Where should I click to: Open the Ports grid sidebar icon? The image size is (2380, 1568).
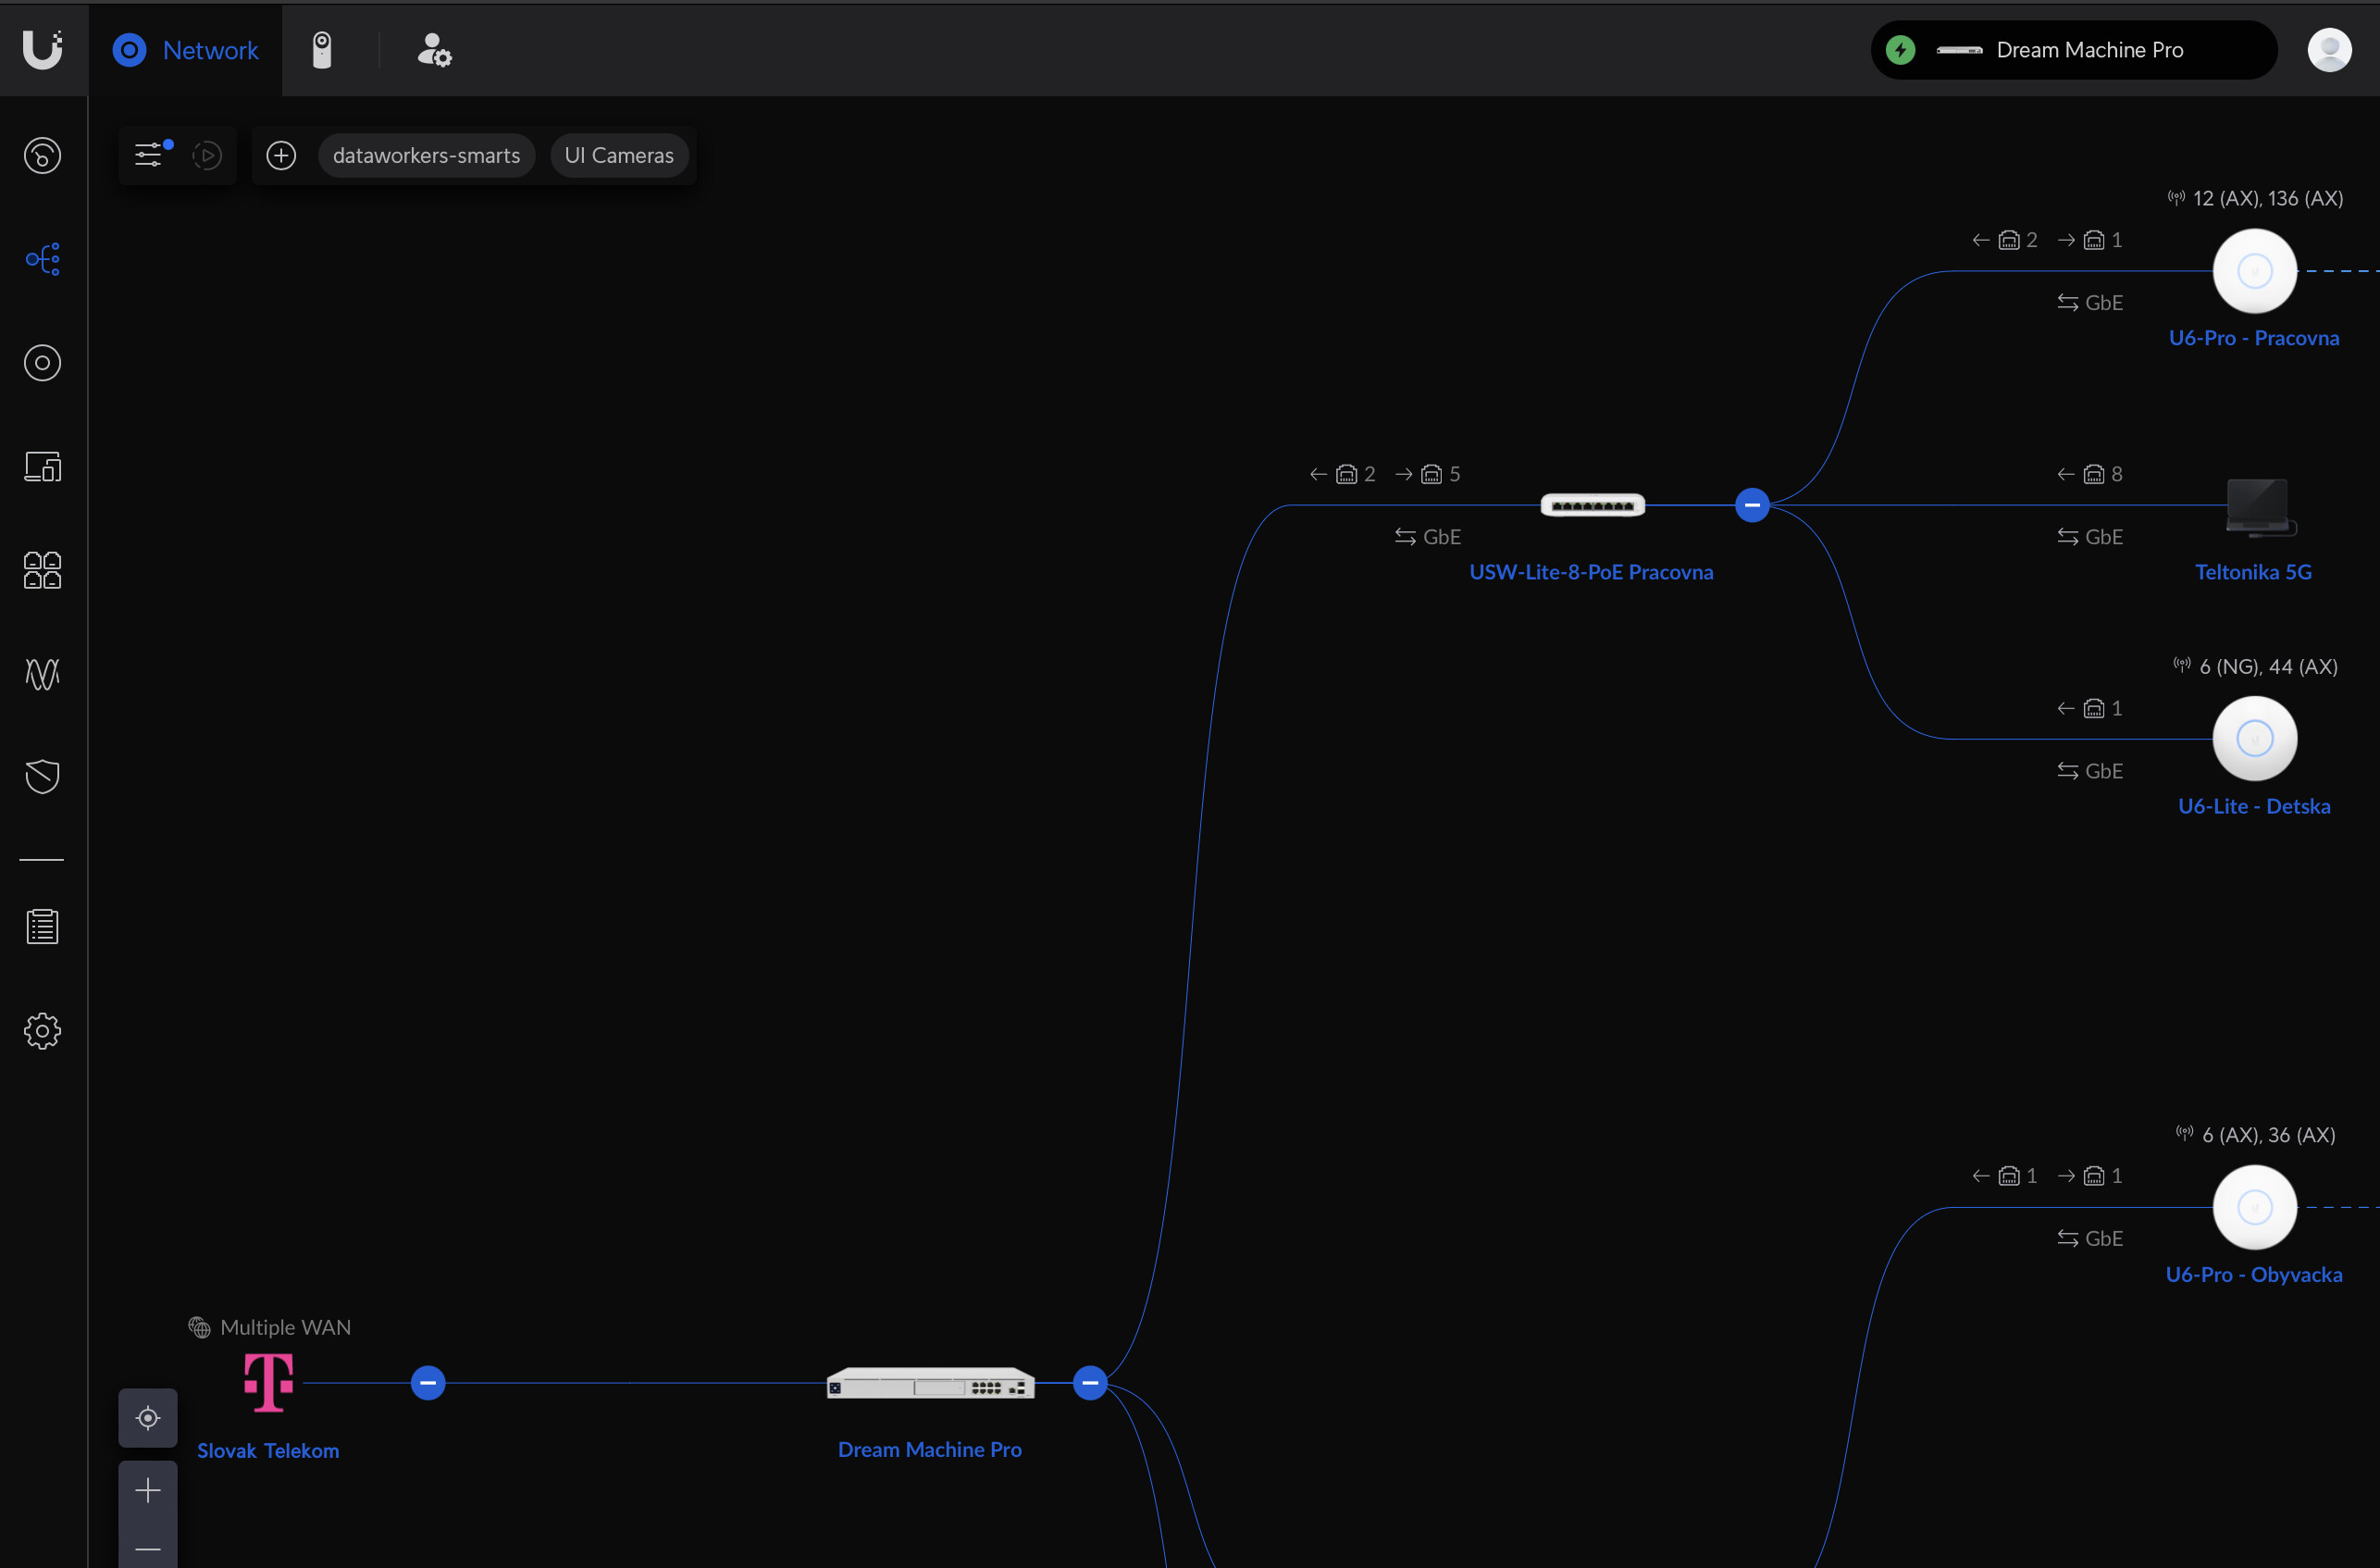(x=42, y=570)
